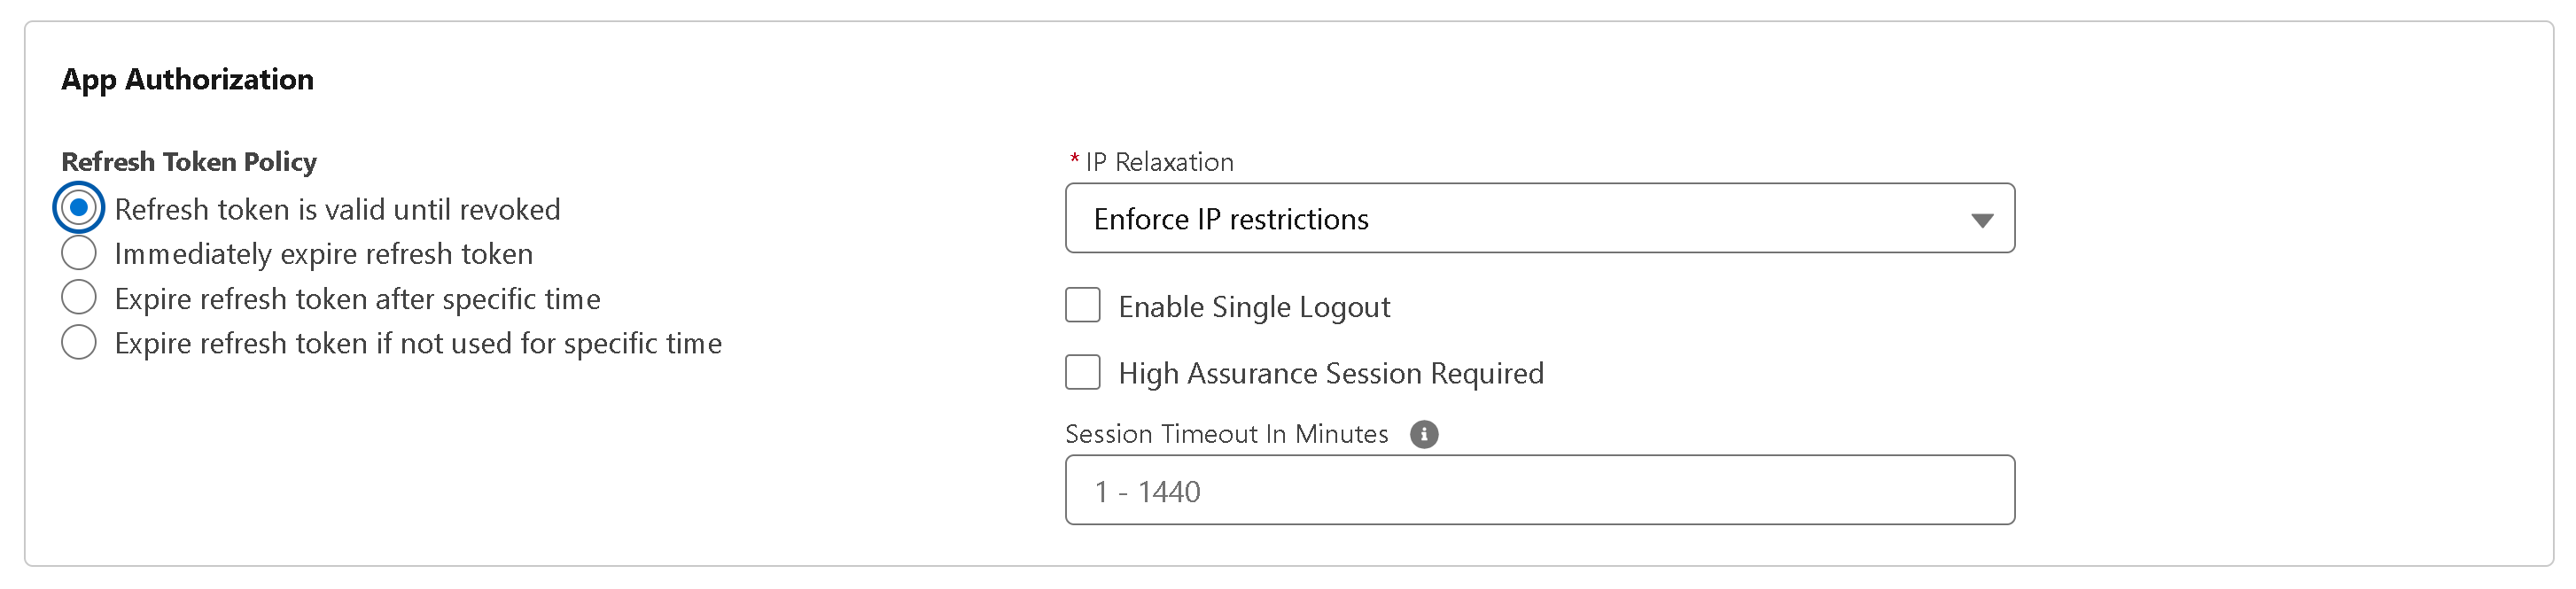
Task: Select 'Refresh token is valid until revoked' radio button
Action: [x=79, y=208]
